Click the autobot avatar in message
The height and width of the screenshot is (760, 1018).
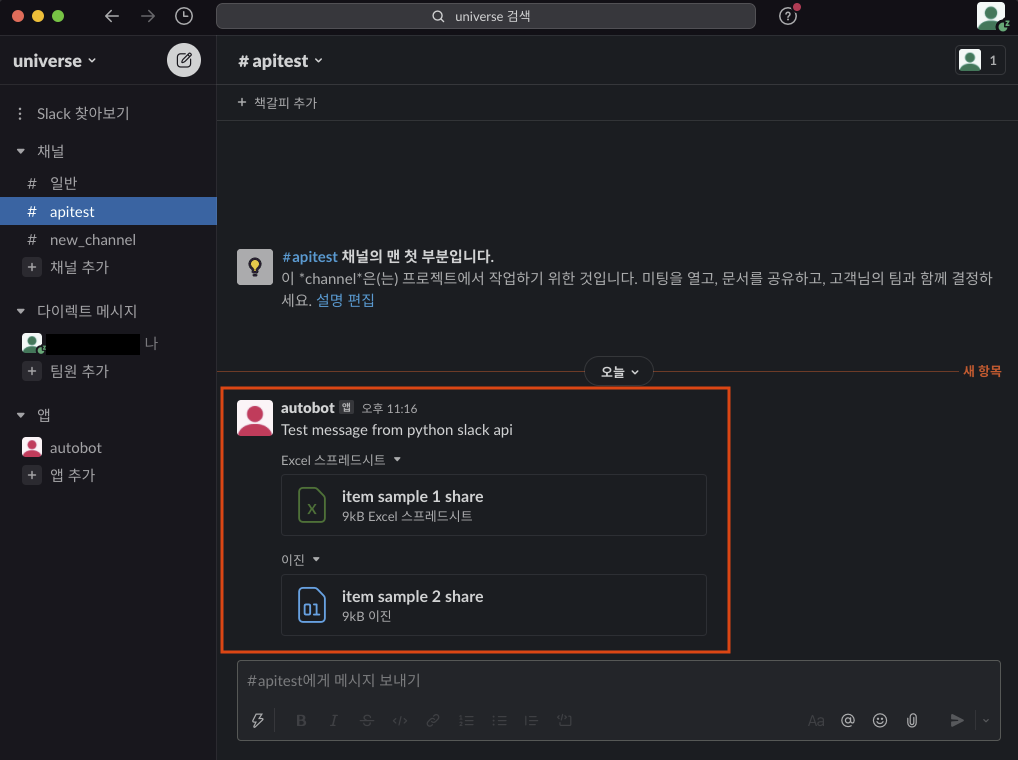pyautogui.click(x=254, y=417)
